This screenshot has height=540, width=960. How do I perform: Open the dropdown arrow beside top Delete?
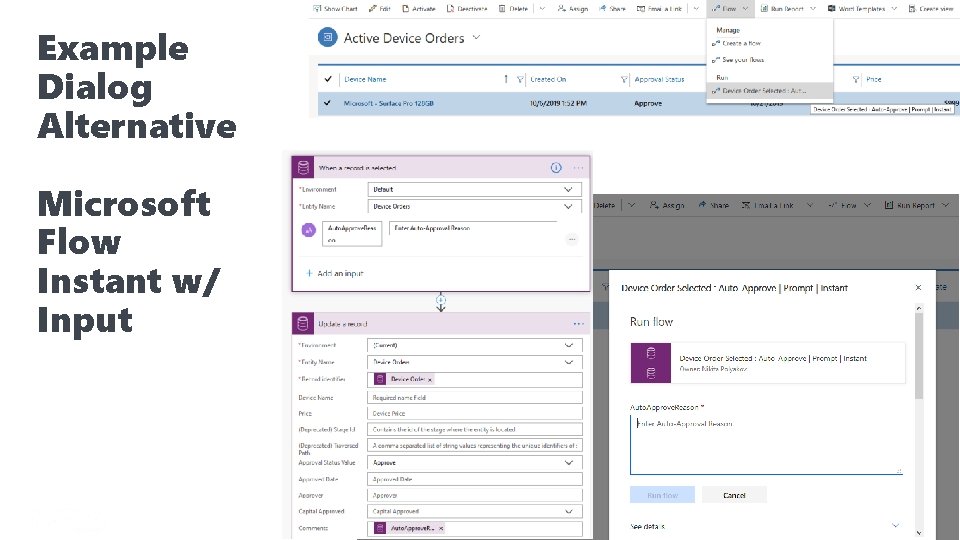tap(542, 9)
